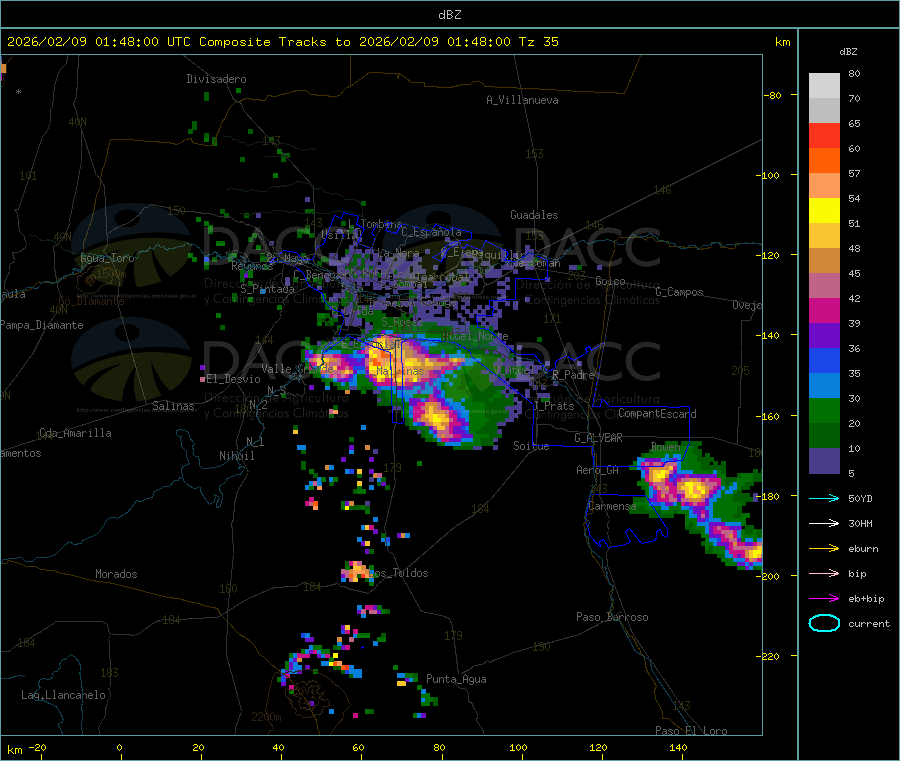Screen dimensions: 900x761
Task: Click the '-80' km tick on right axis
Action: pos(773,95)
